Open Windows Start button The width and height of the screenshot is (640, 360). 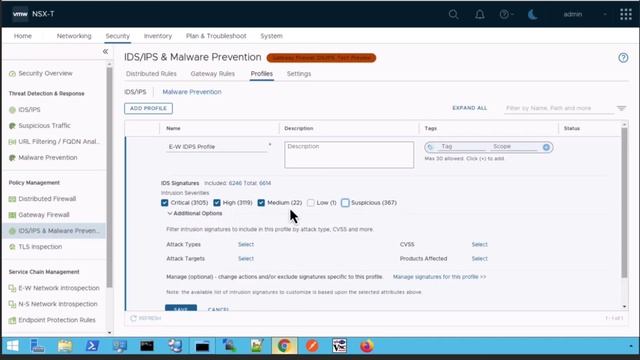click(13, 346)
